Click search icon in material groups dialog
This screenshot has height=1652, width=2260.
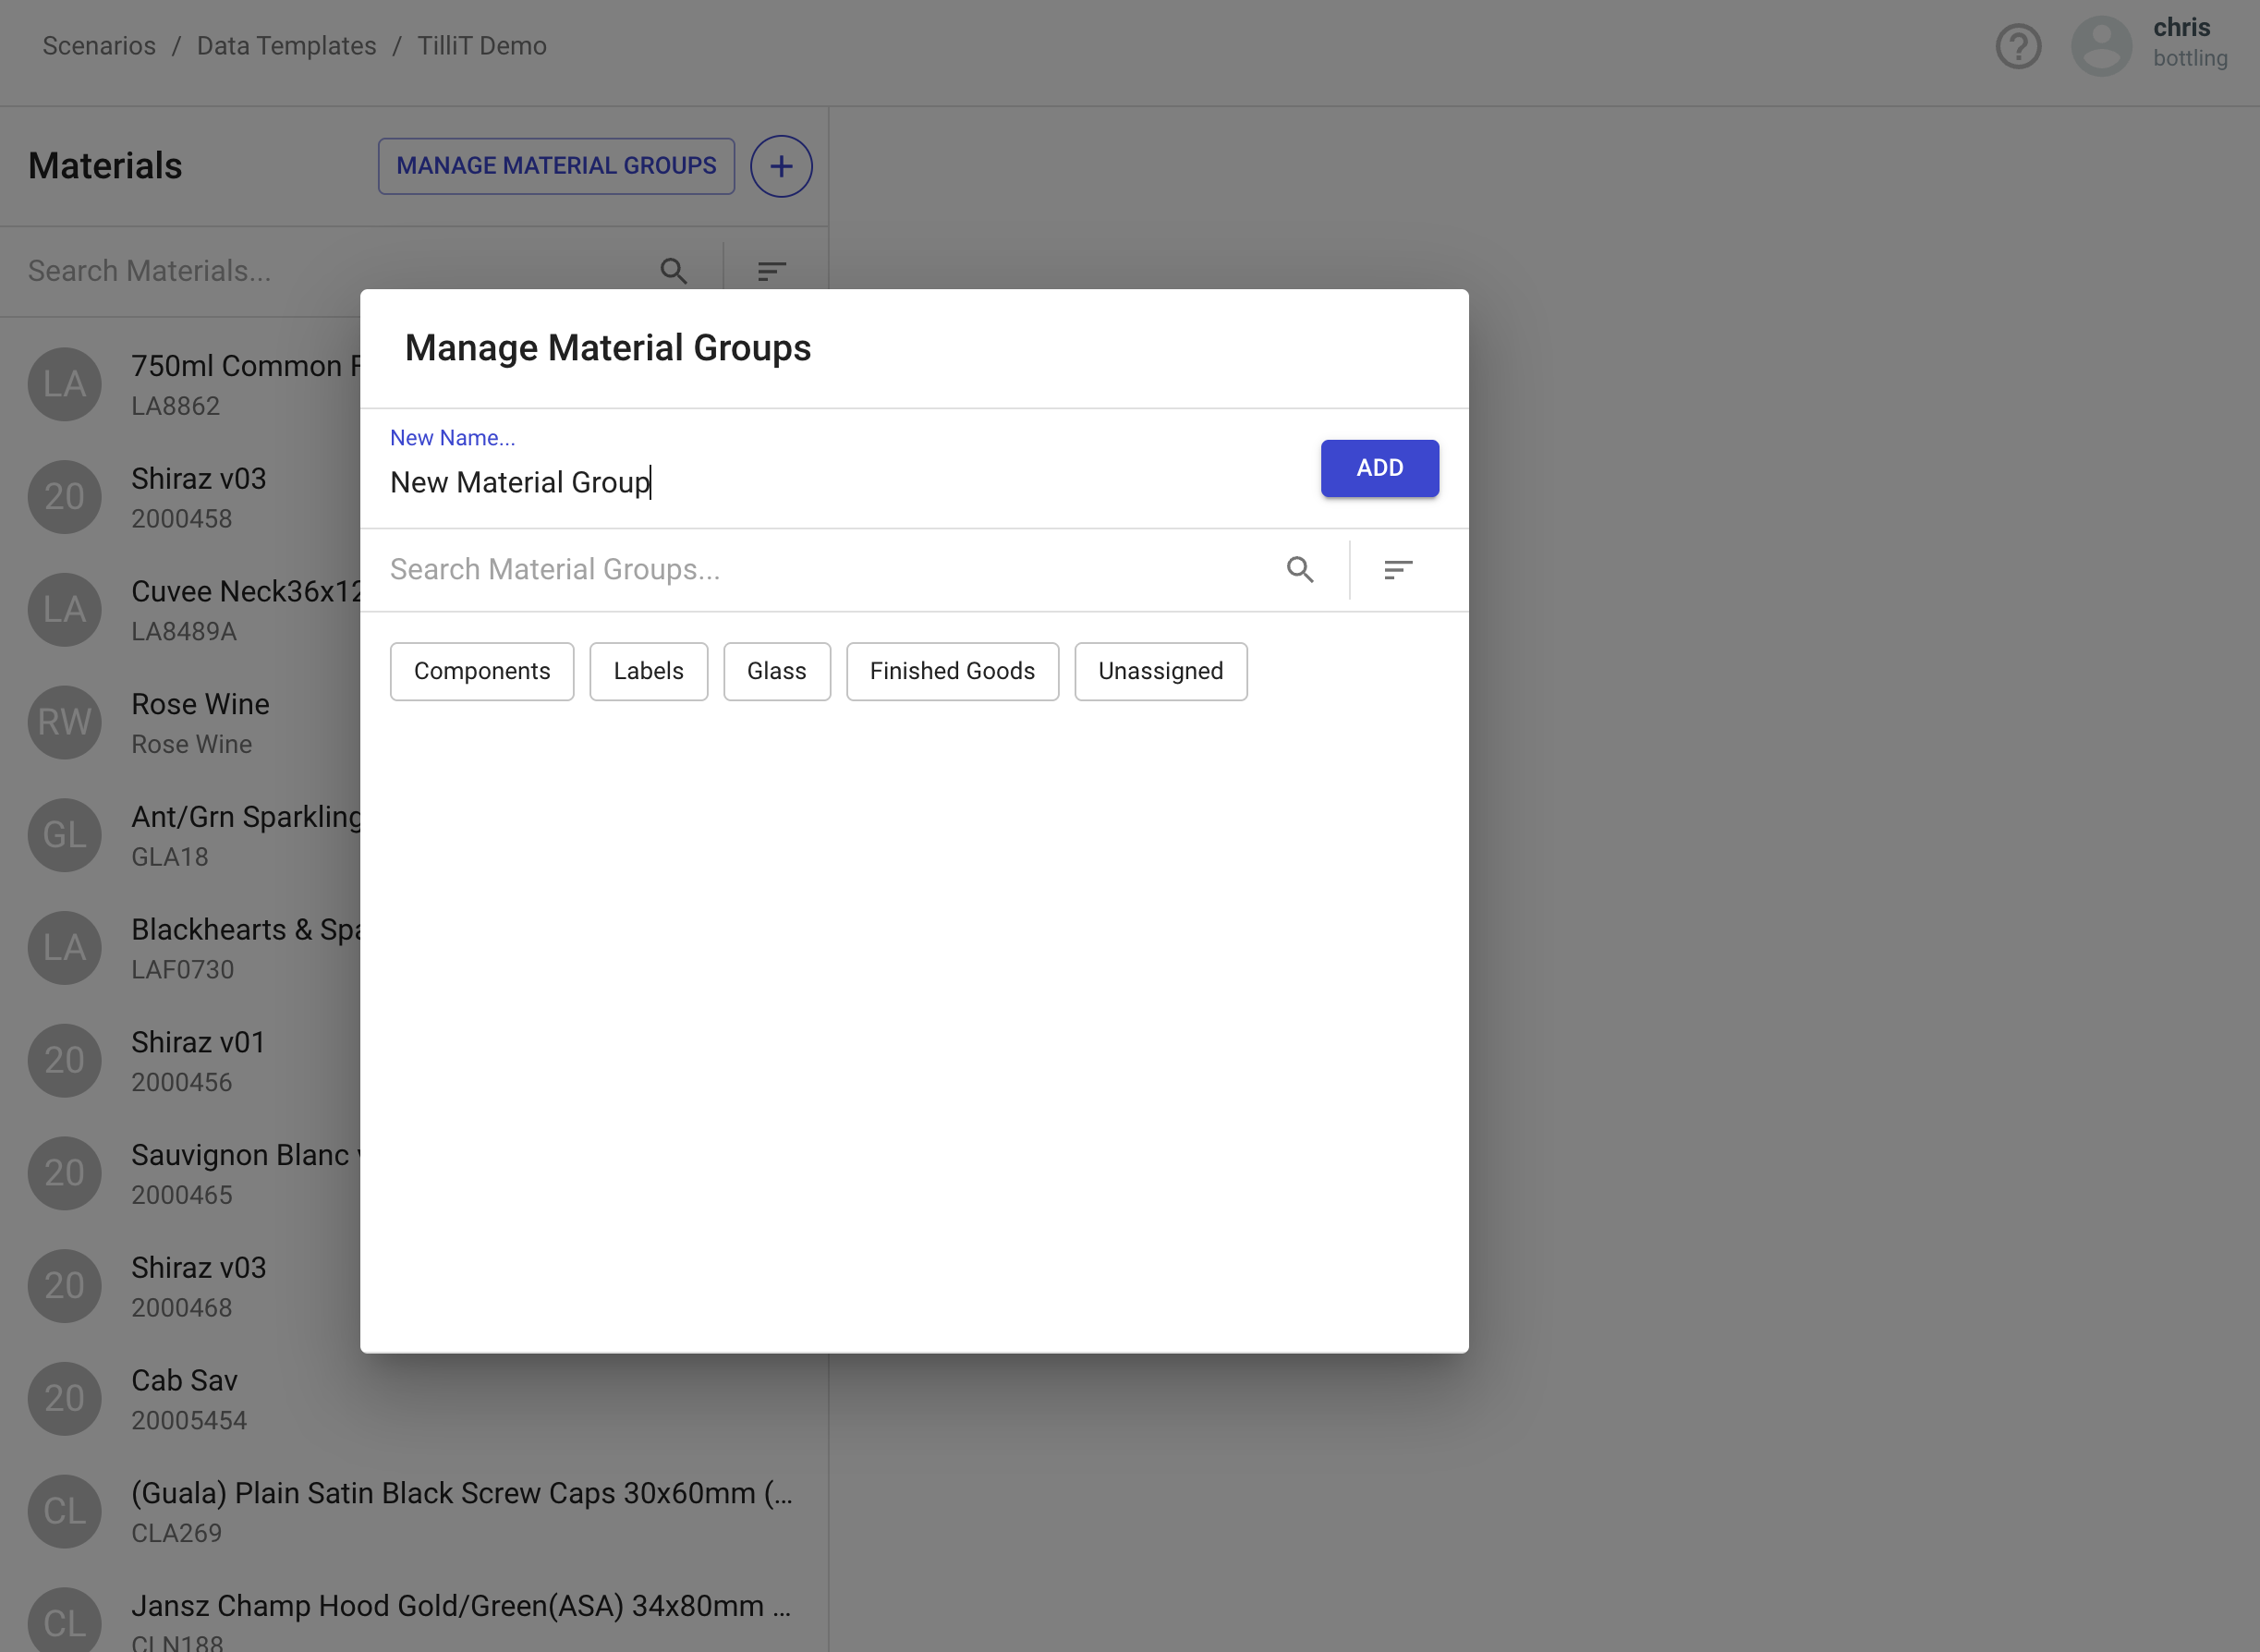[x=1300, y=570]
